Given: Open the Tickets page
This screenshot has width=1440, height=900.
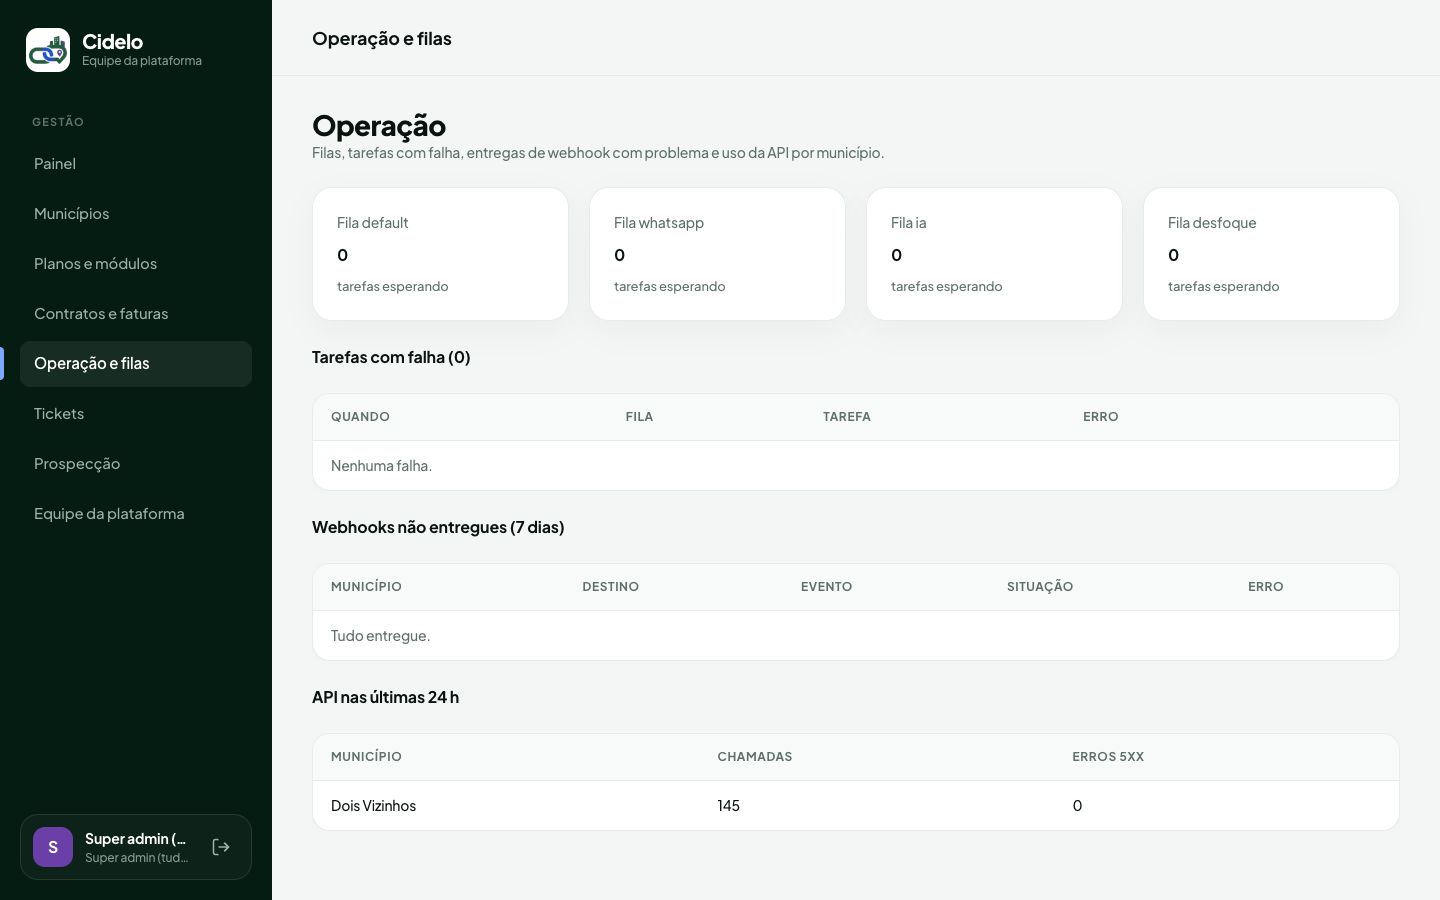Looking at the screenshot, I should pos(136,414).
